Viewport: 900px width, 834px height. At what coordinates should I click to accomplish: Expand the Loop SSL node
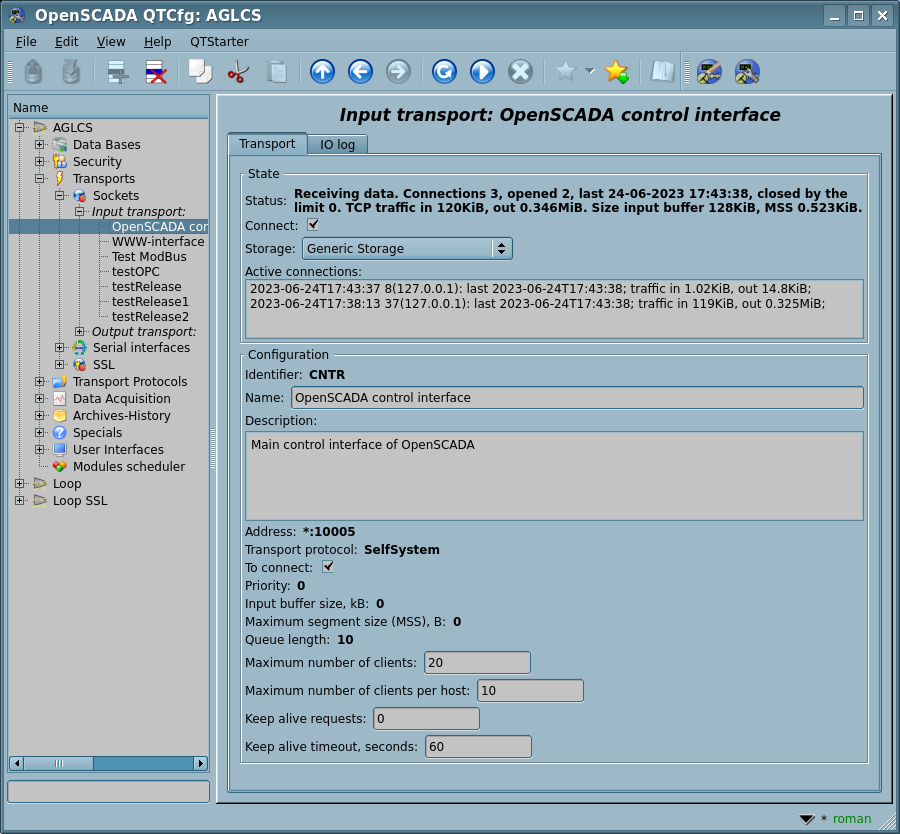(20, 501)
